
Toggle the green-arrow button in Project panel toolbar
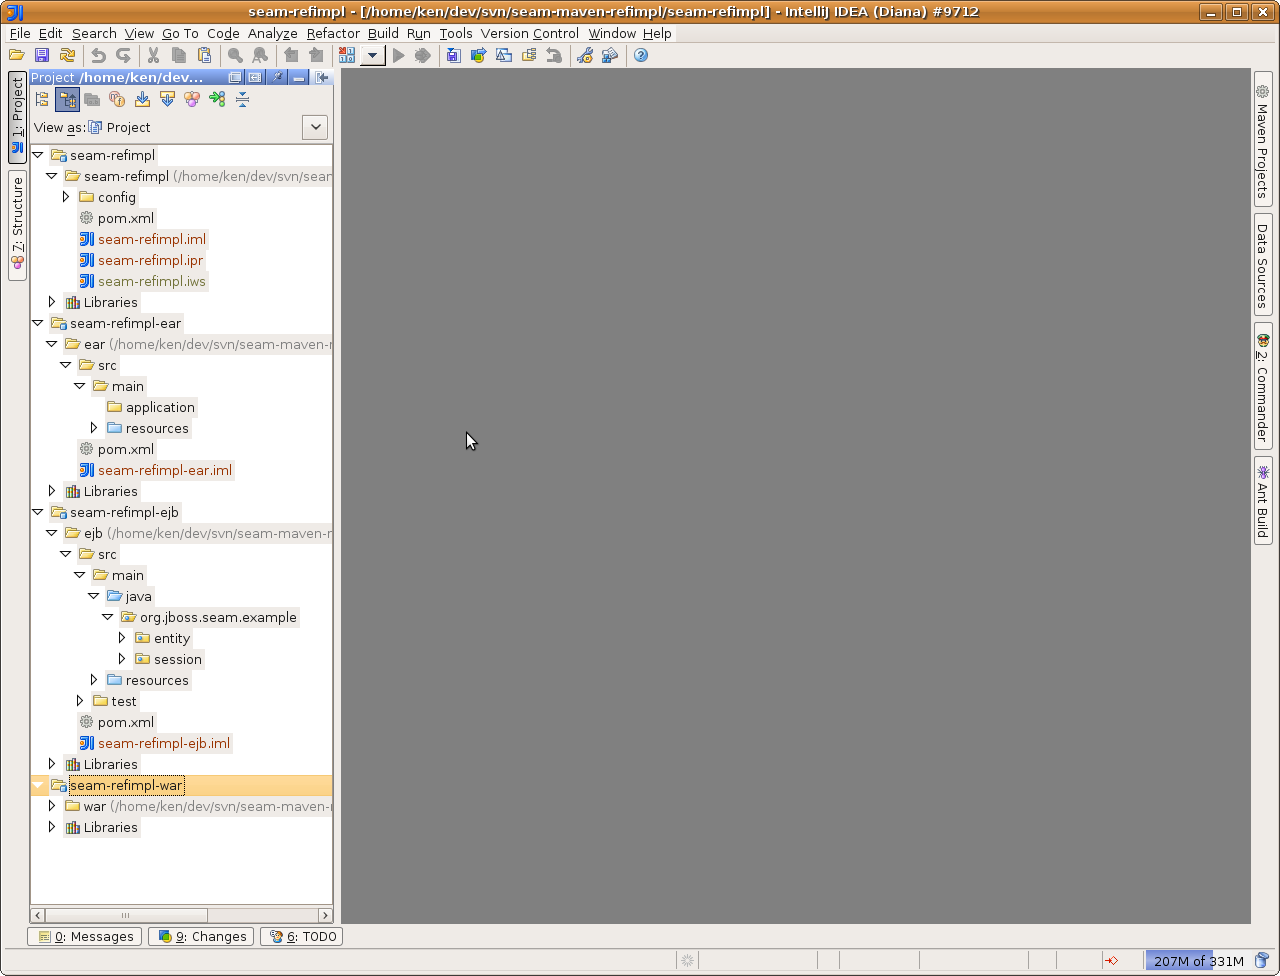[217, 99]
